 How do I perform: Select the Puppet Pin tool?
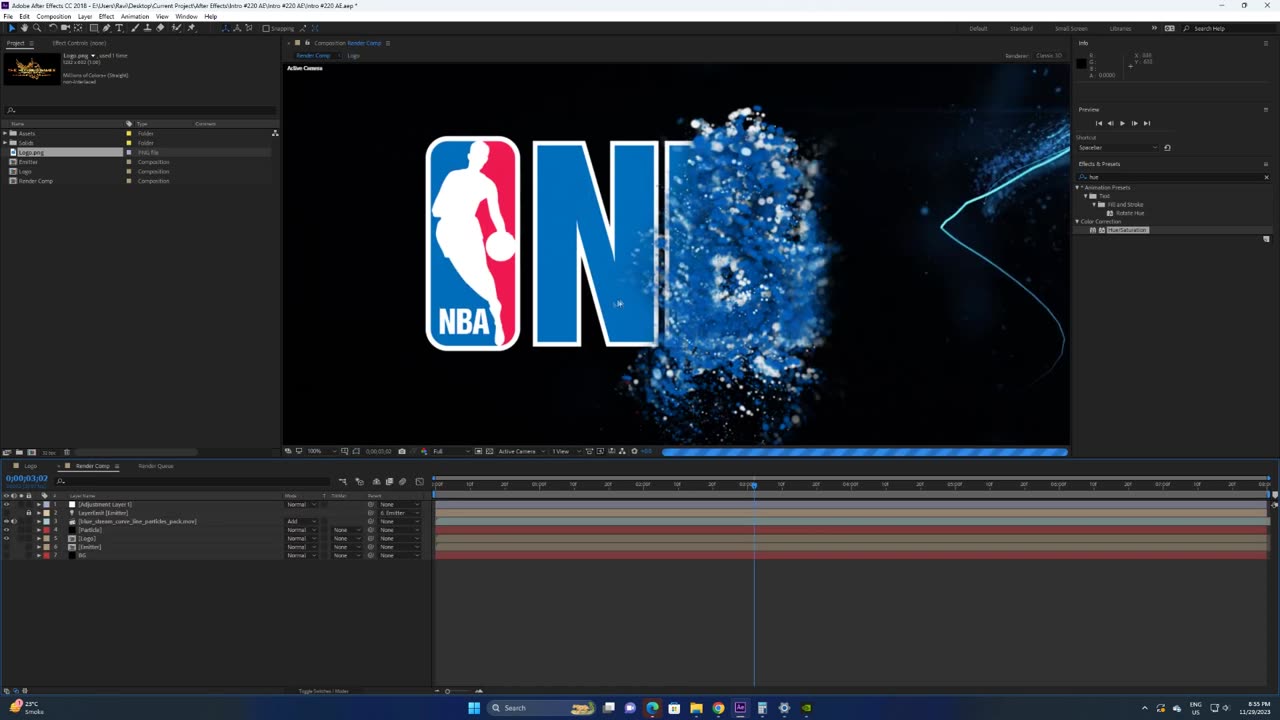click(x=191, y=28)
